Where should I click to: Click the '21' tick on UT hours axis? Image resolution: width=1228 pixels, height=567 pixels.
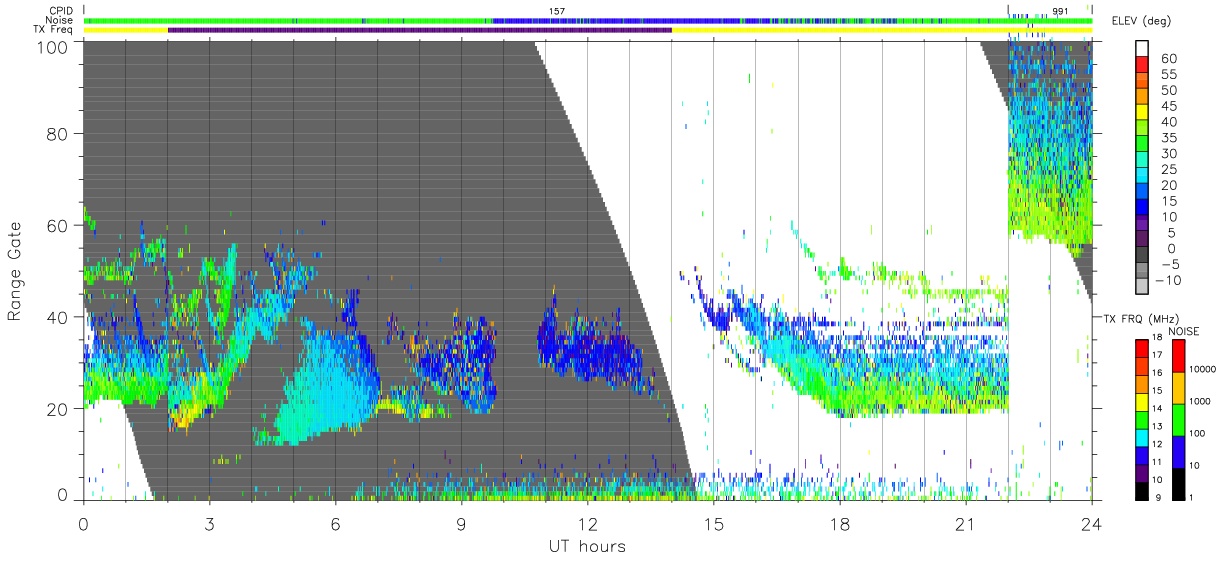click(x=965, y=523)
